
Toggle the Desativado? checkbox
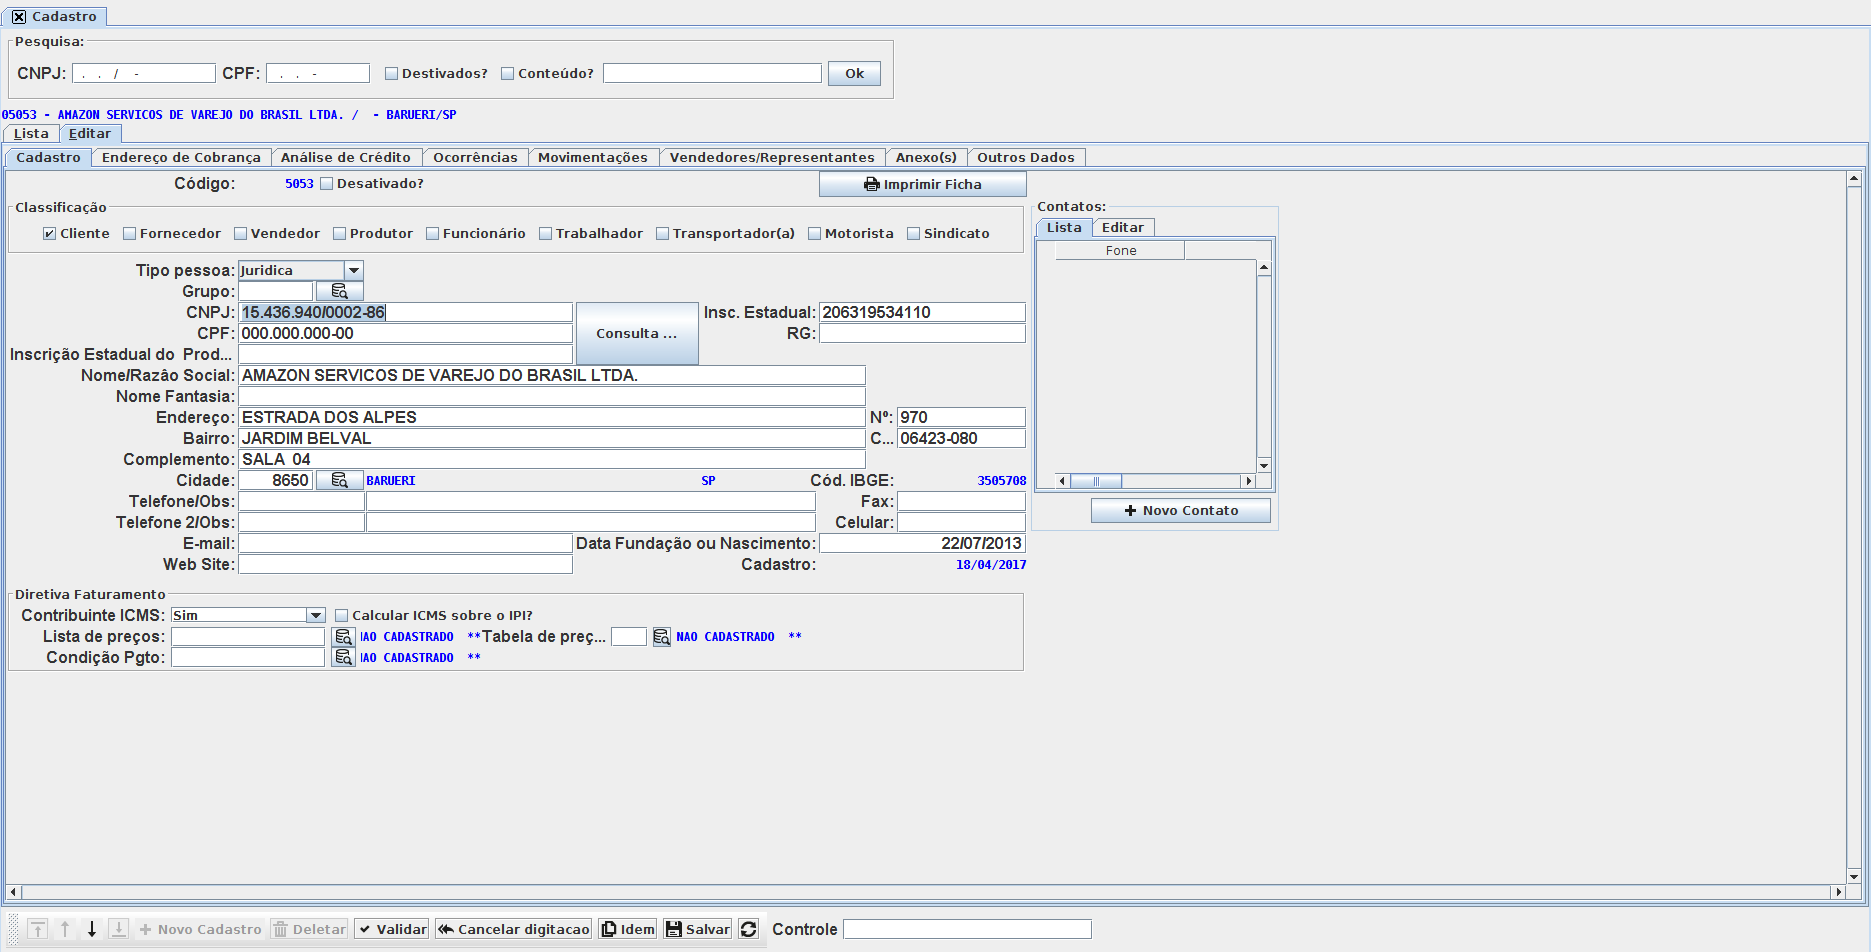pyautogui.click(x=326, y=184)
